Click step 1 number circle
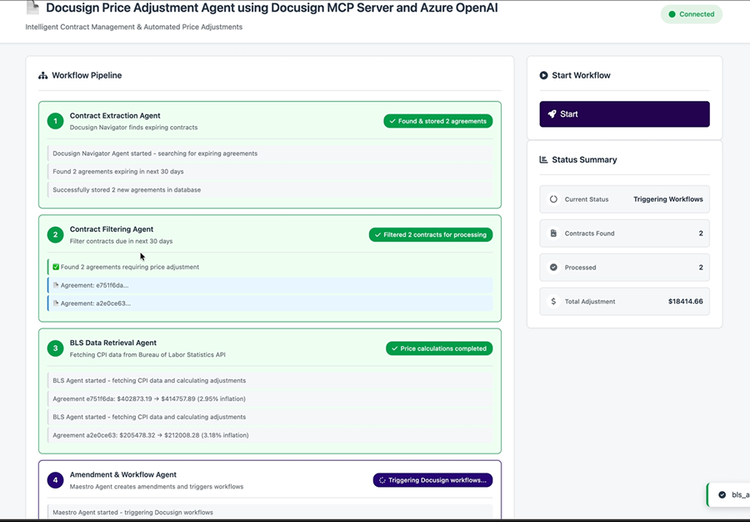Image resolution: width=750 pixels, height=522 pixels. [55, 121]
